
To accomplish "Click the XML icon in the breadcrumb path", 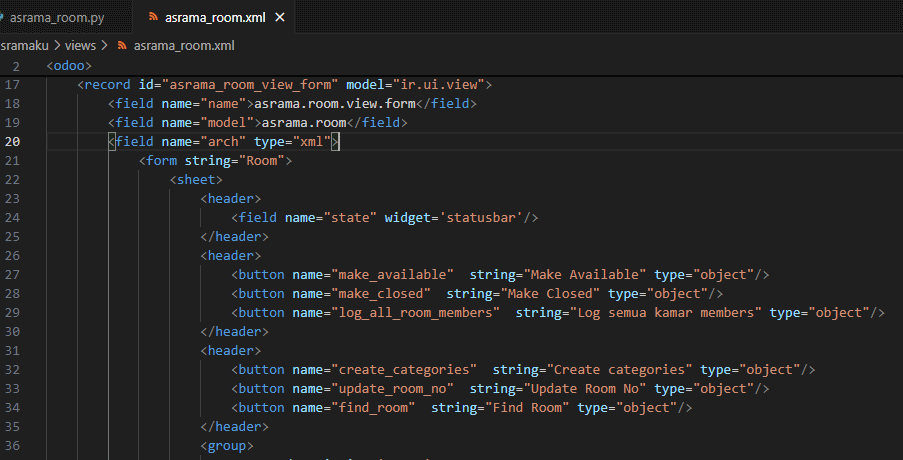I will click(122, 45).
